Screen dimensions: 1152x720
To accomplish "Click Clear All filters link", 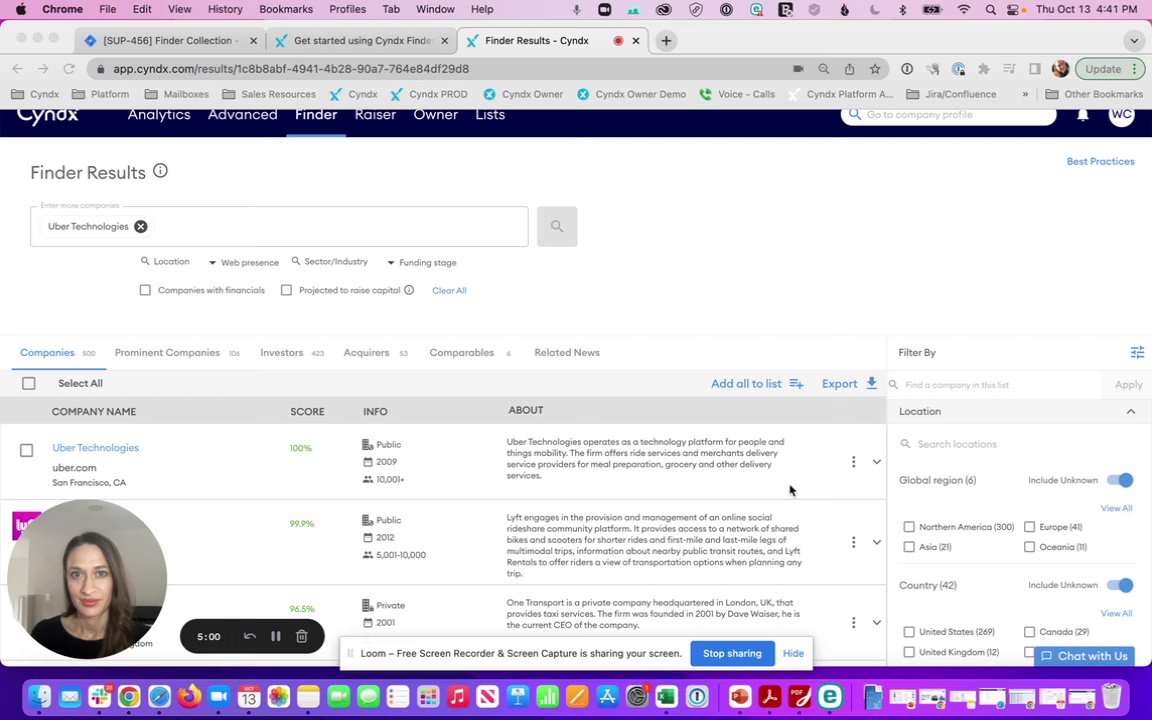I will coord(449,290).
